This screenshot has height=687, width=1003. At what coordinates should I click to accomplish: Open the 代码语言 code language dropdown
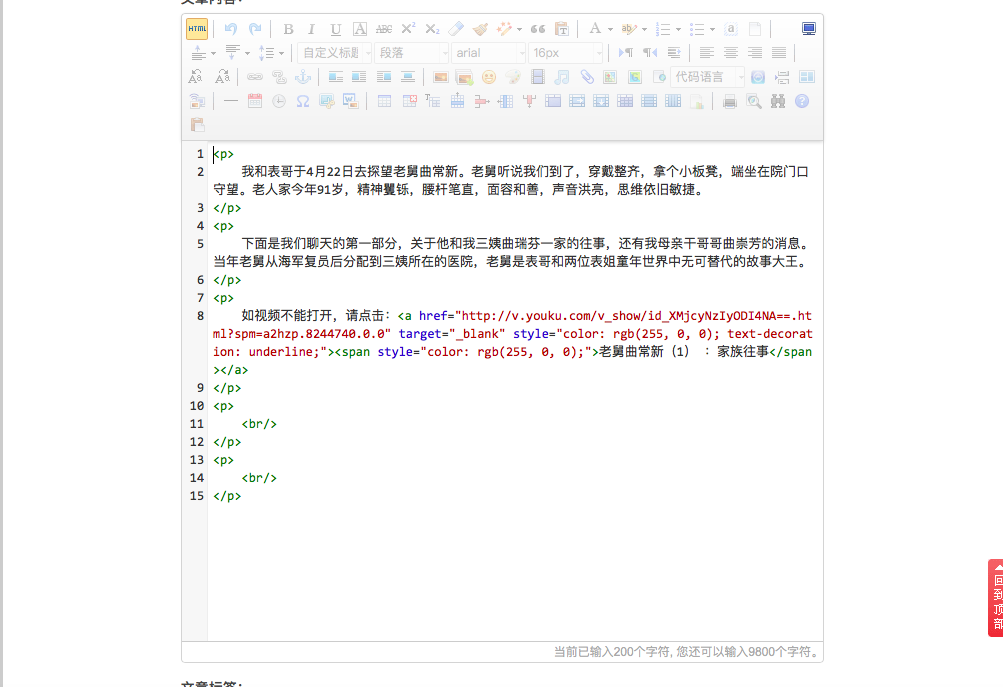[707, 77]
